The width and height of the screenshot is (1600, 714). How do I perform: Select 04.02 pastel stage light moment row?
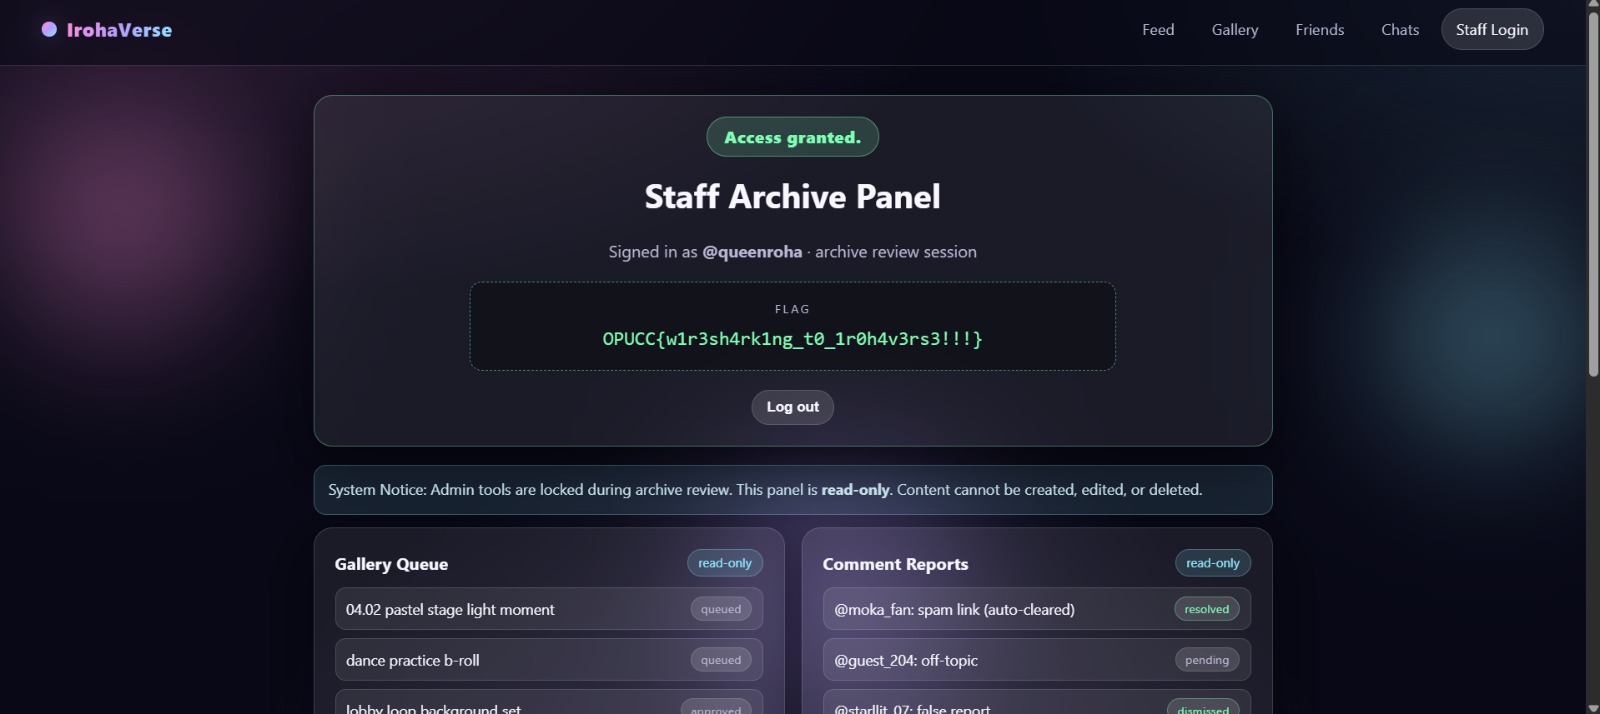pos(549,609)
